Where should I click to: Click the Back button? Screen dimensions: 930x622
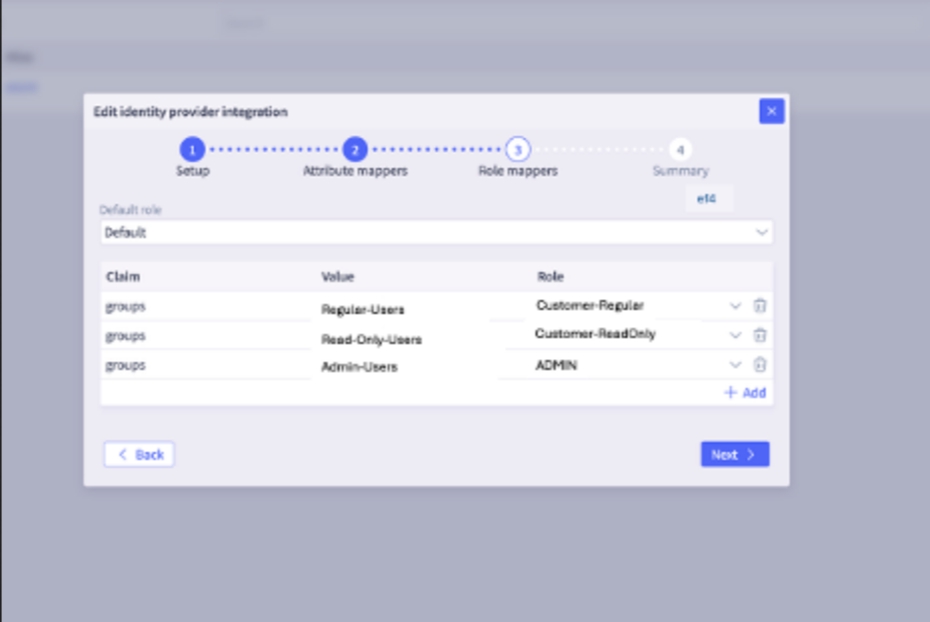click(139, 455)
